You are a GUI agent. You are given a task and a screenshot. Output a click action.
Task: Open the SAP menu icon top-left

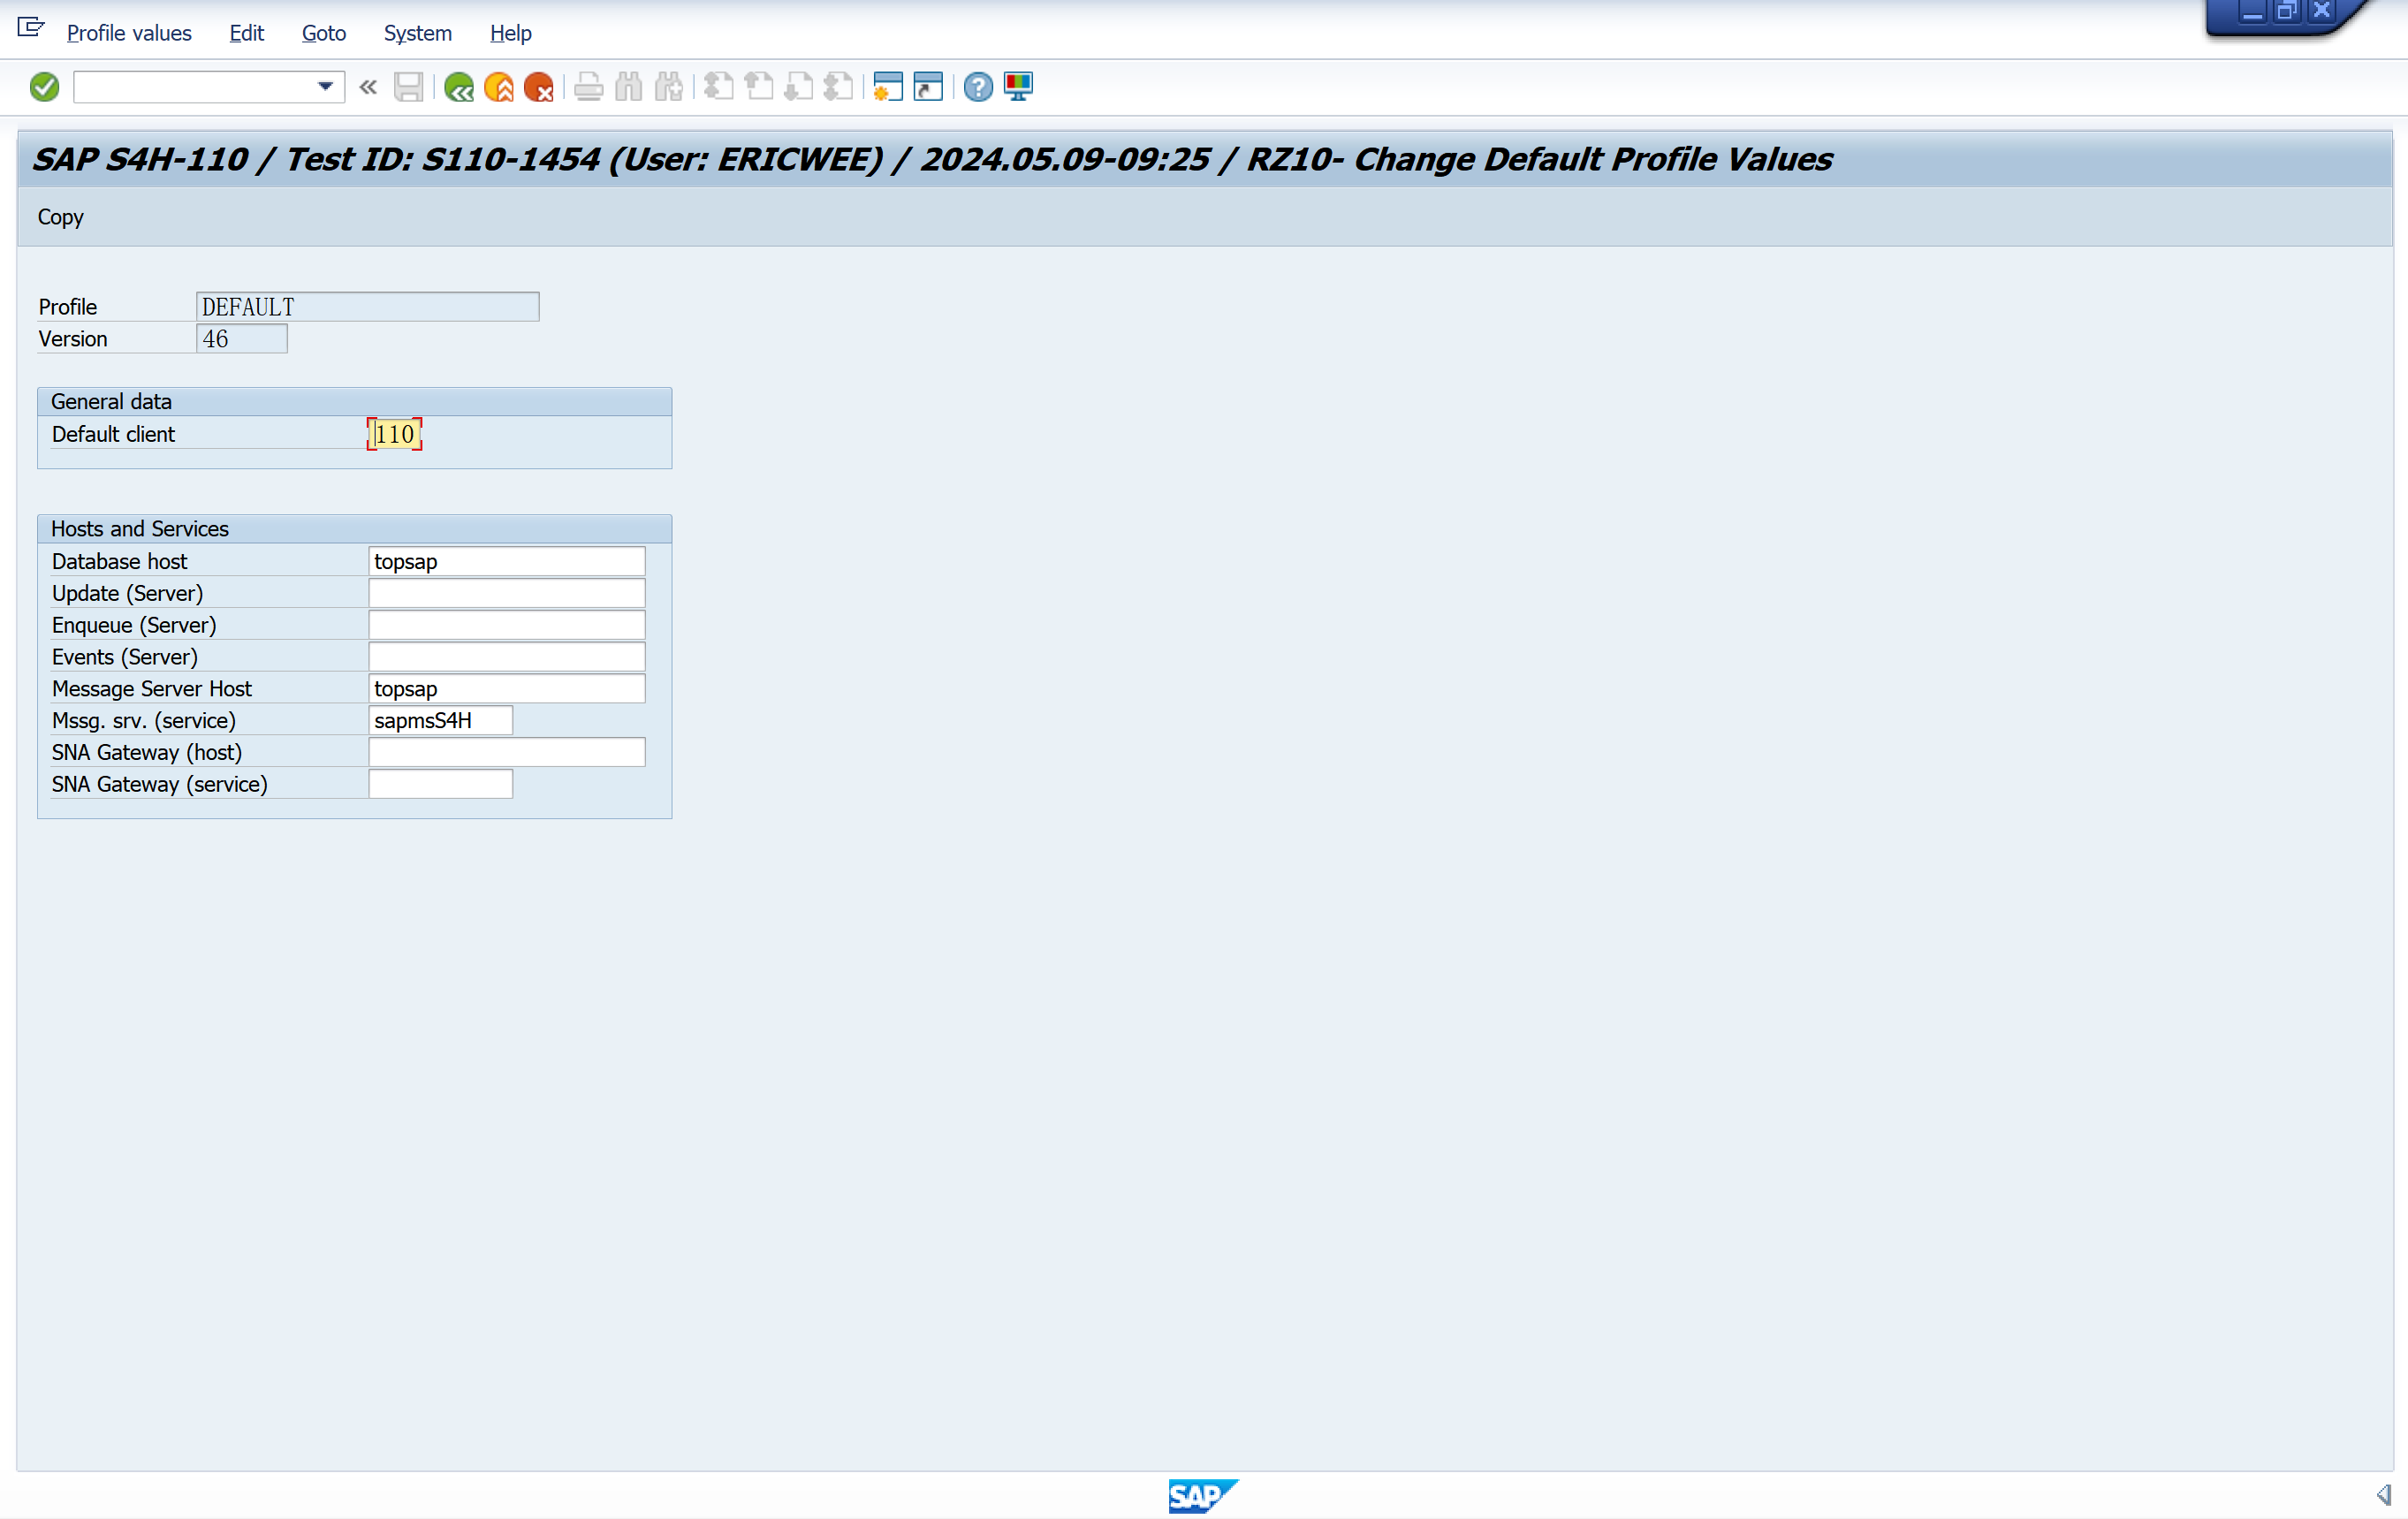pyautogui.click(x=31, y=27)
